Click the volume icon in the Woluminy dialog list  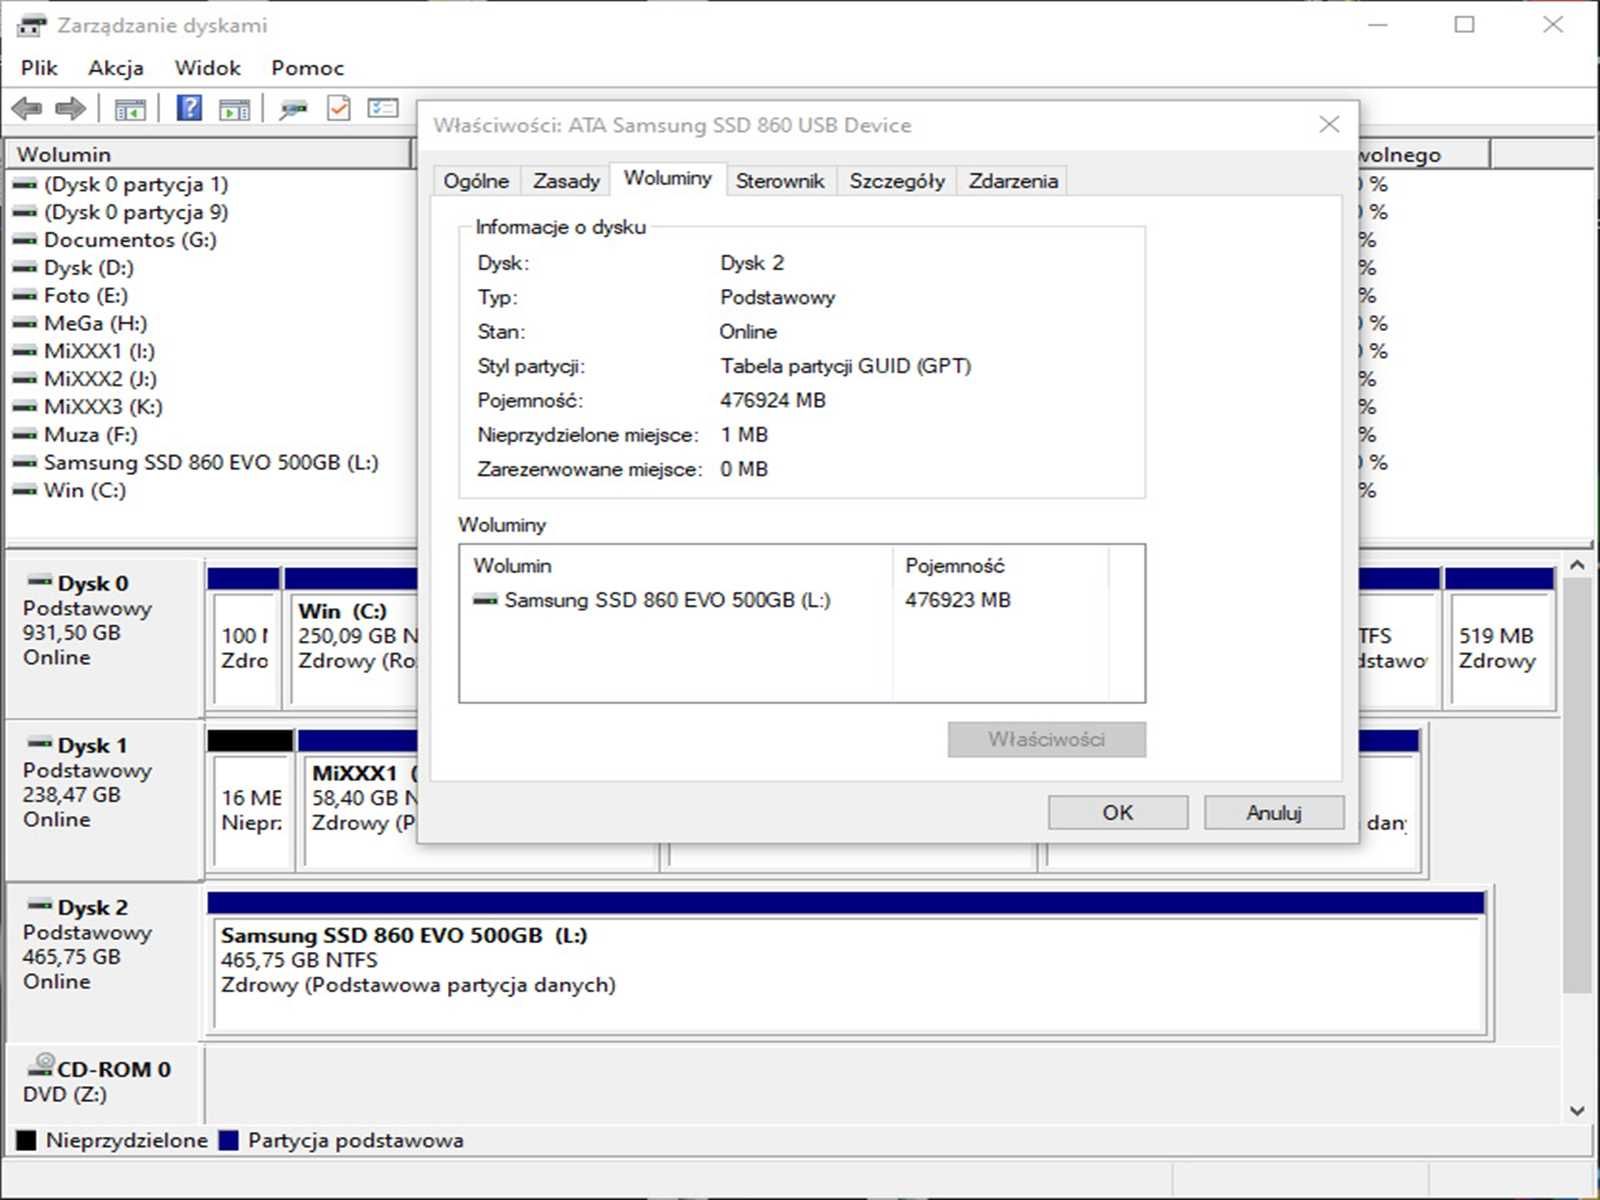(x=485, y=600)
